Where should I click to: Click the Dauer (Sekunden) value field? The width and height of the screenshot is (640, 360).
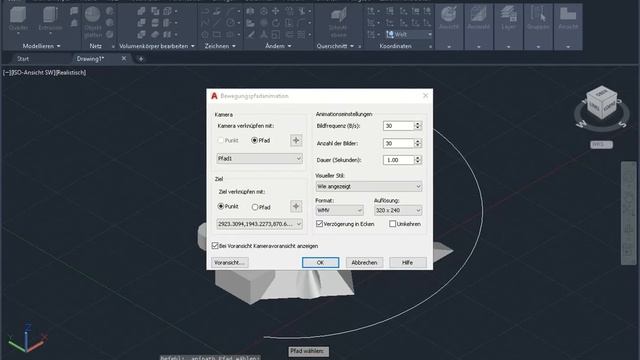tap(399, 160)
